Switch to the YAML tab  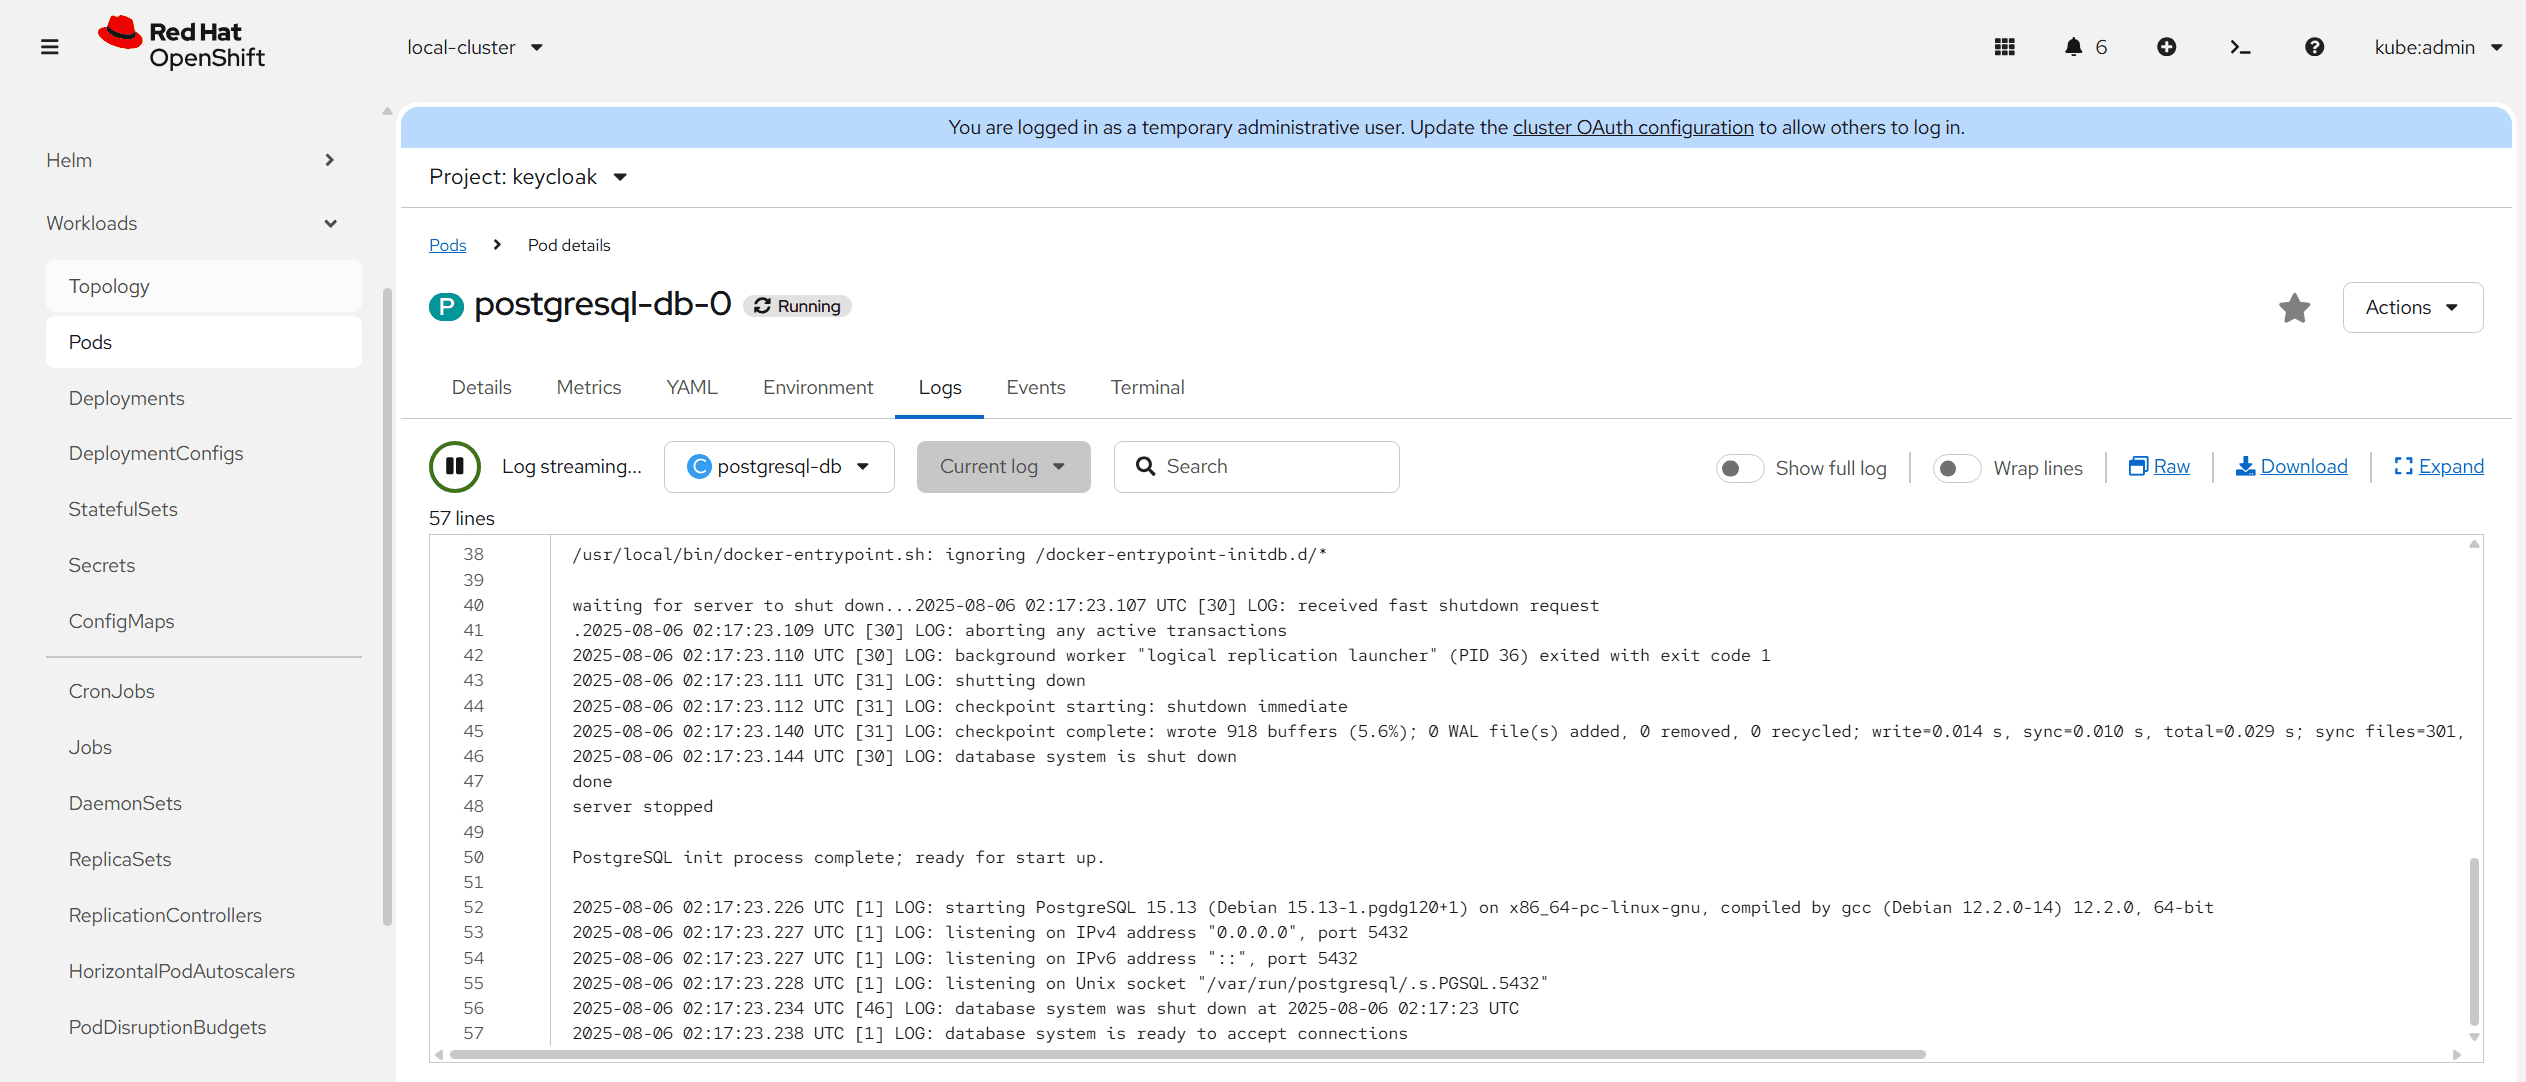(x=692, y=388)
